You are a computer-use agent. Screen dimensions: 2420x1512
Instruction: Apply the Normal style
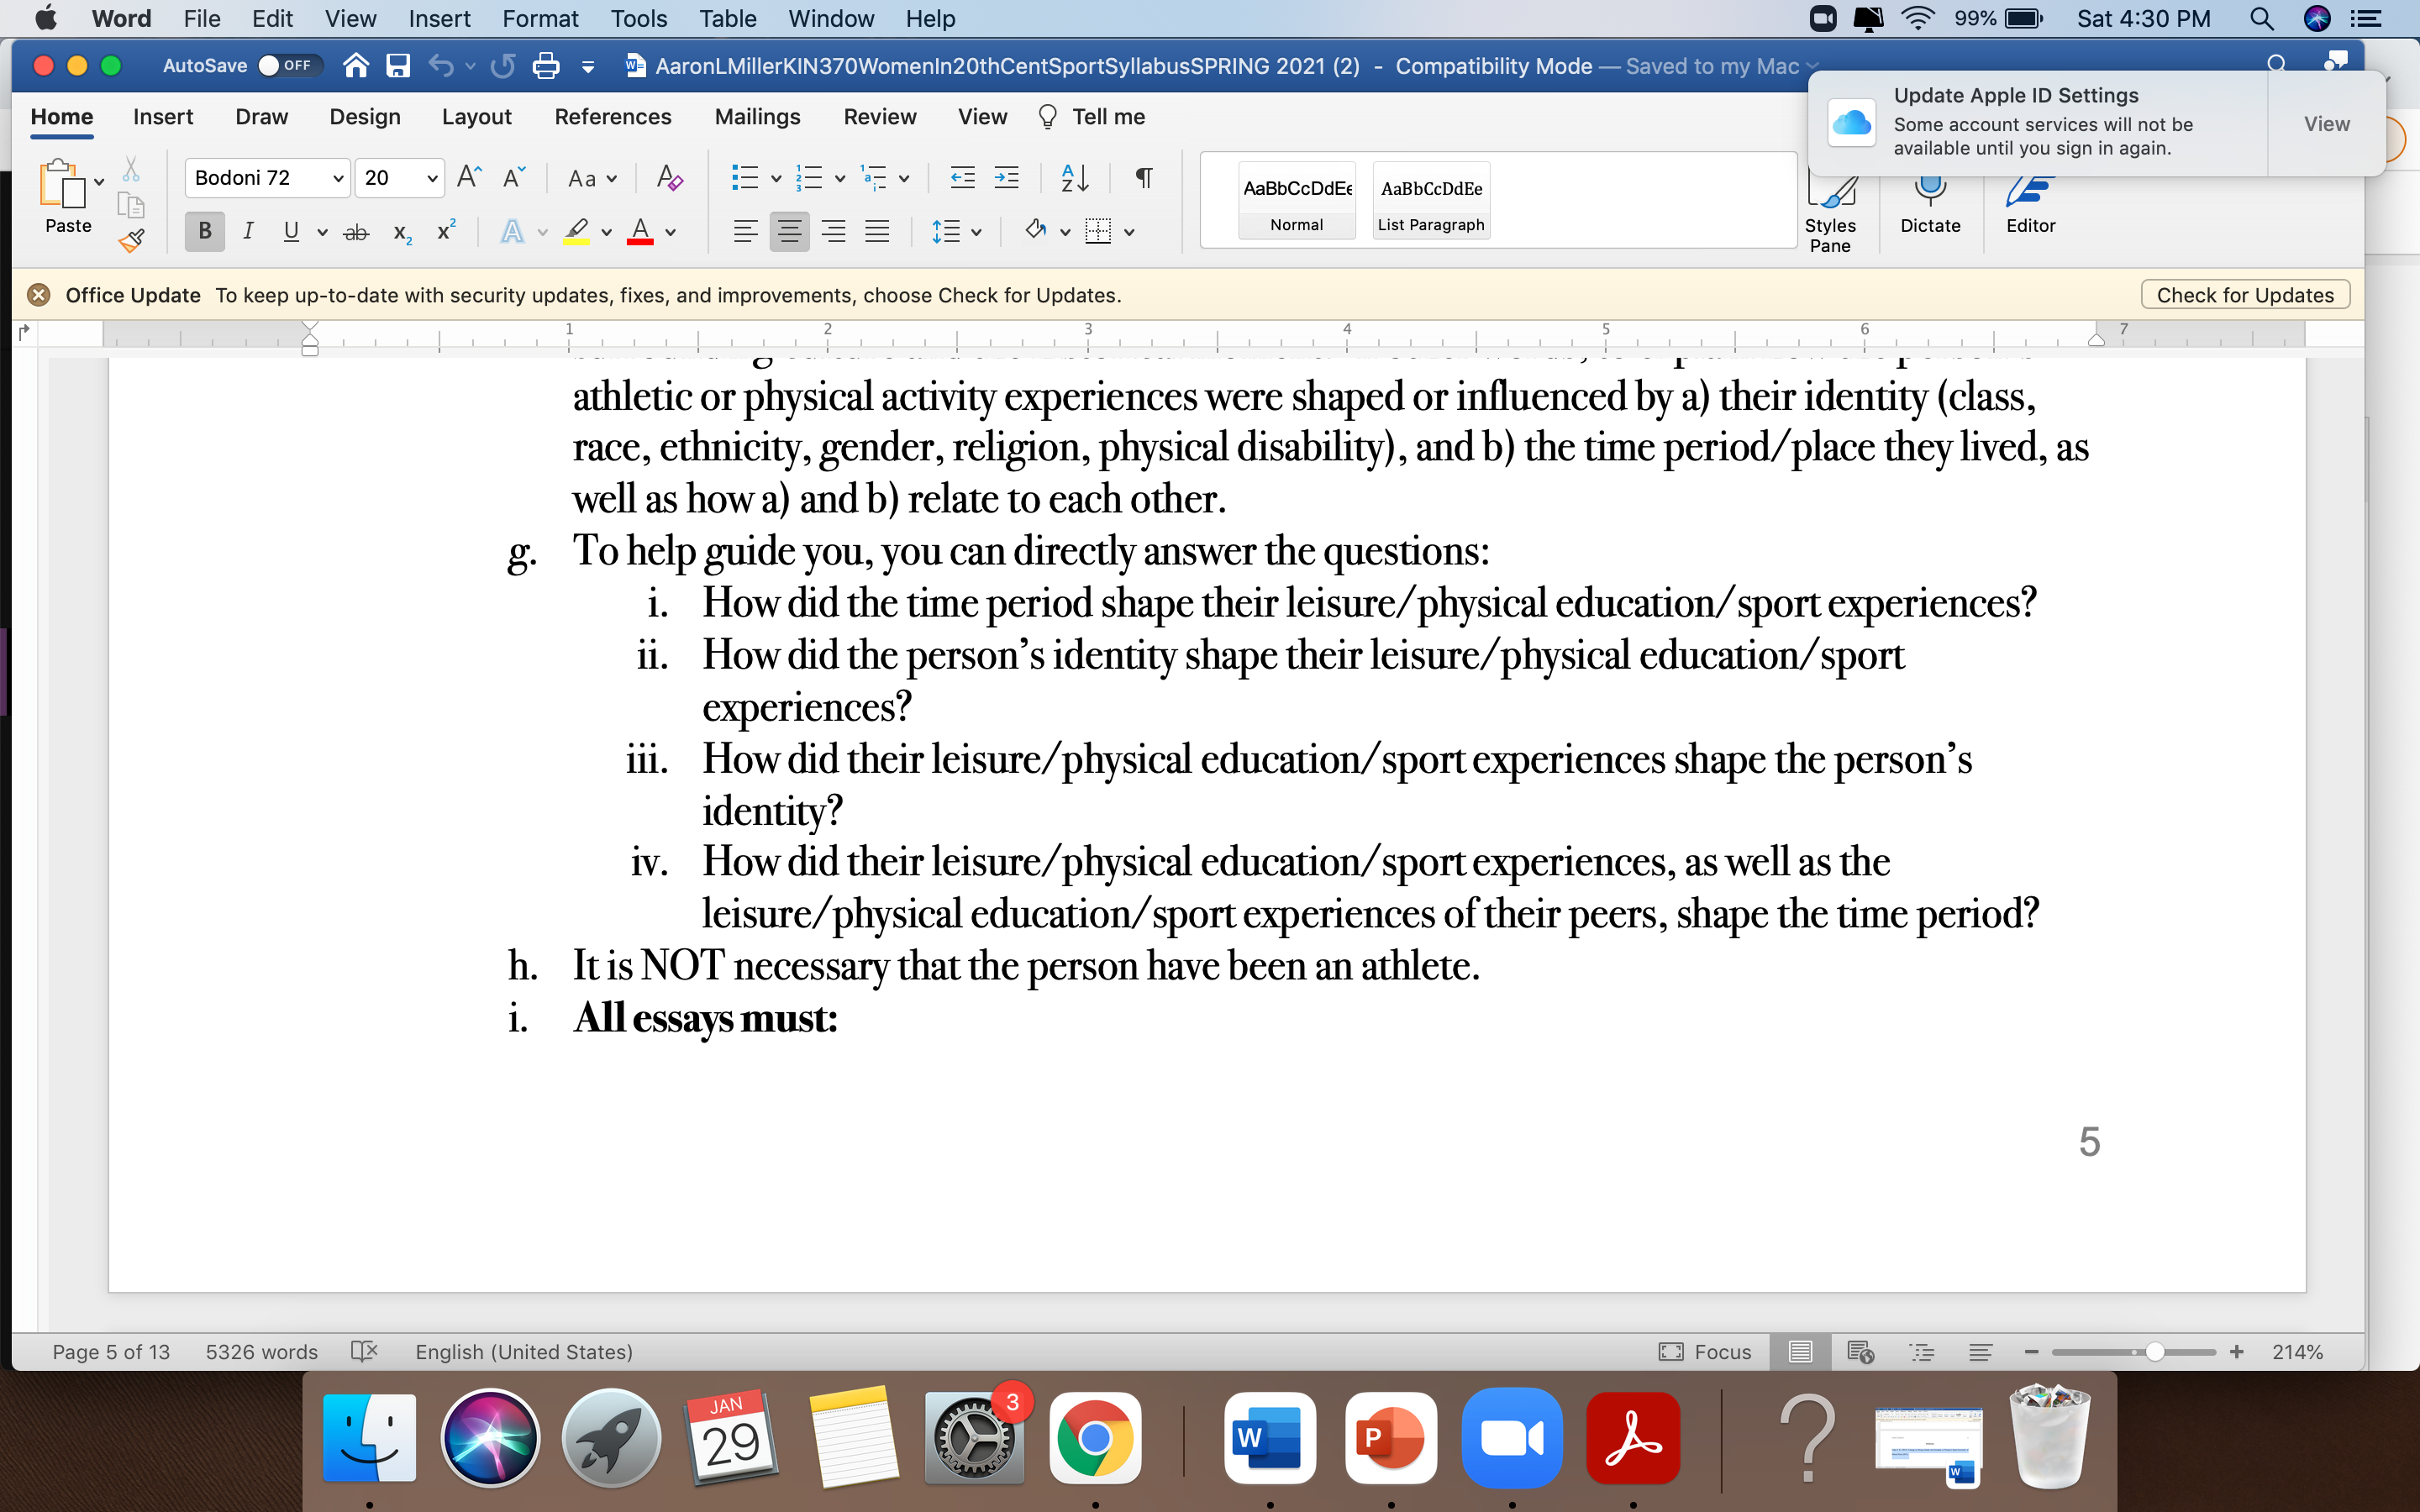click(x=1297, y=200)
